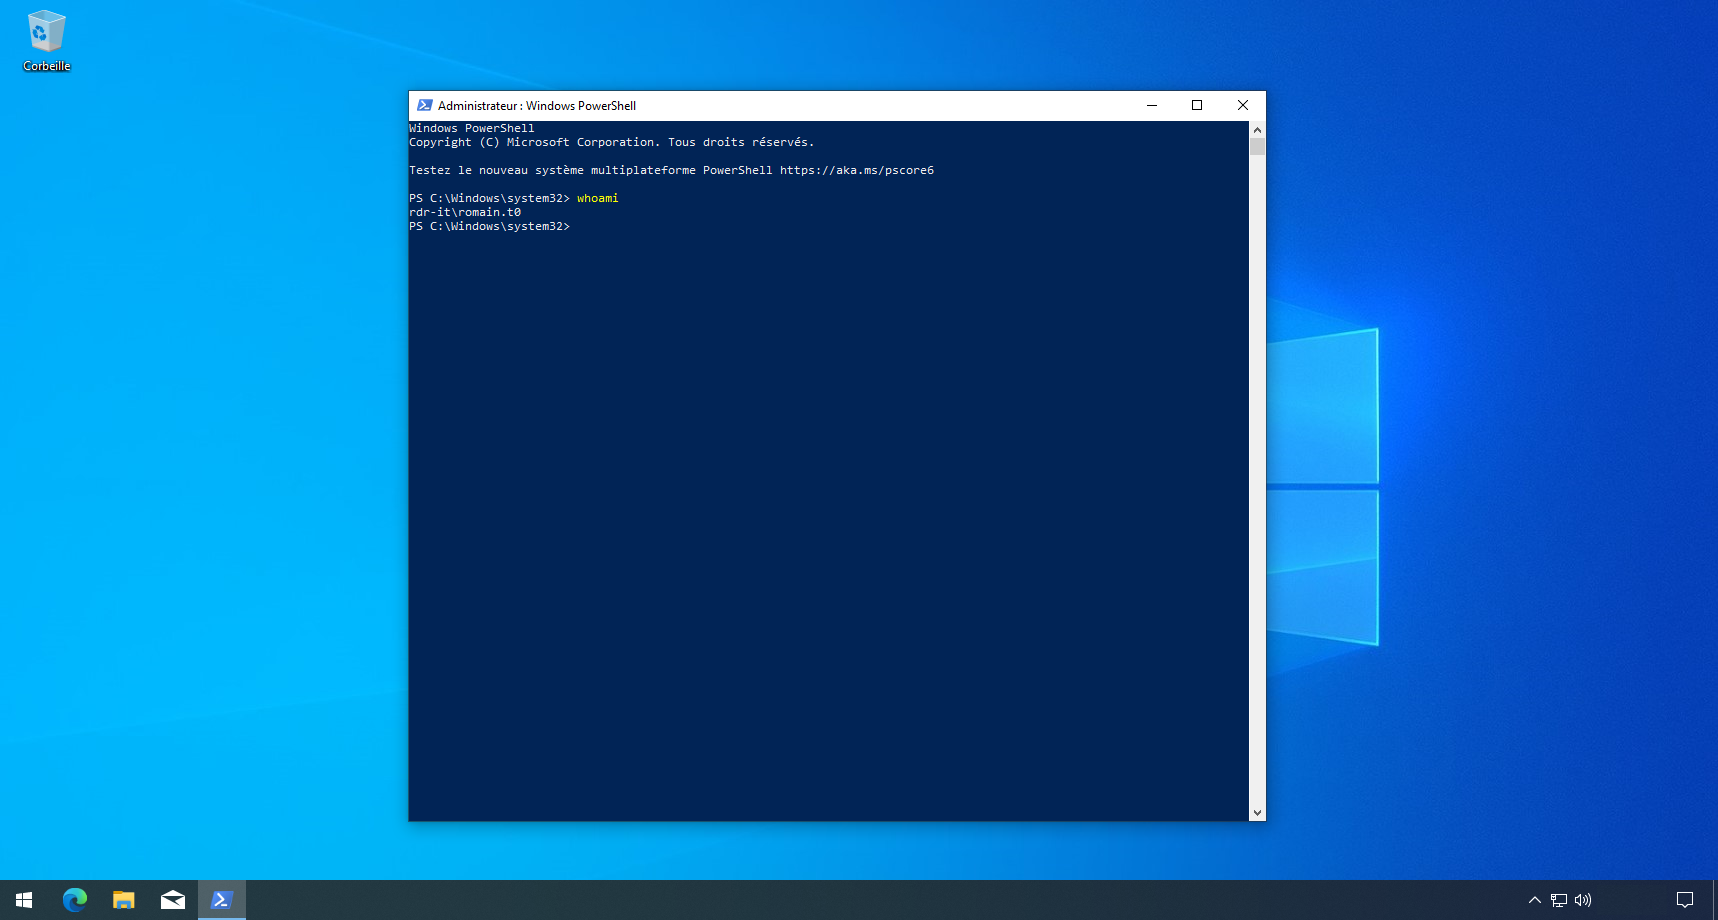Open the Windows Start menu
Image resolution: width=1718 pixels, height=920 pixels.
coord(24,900)
